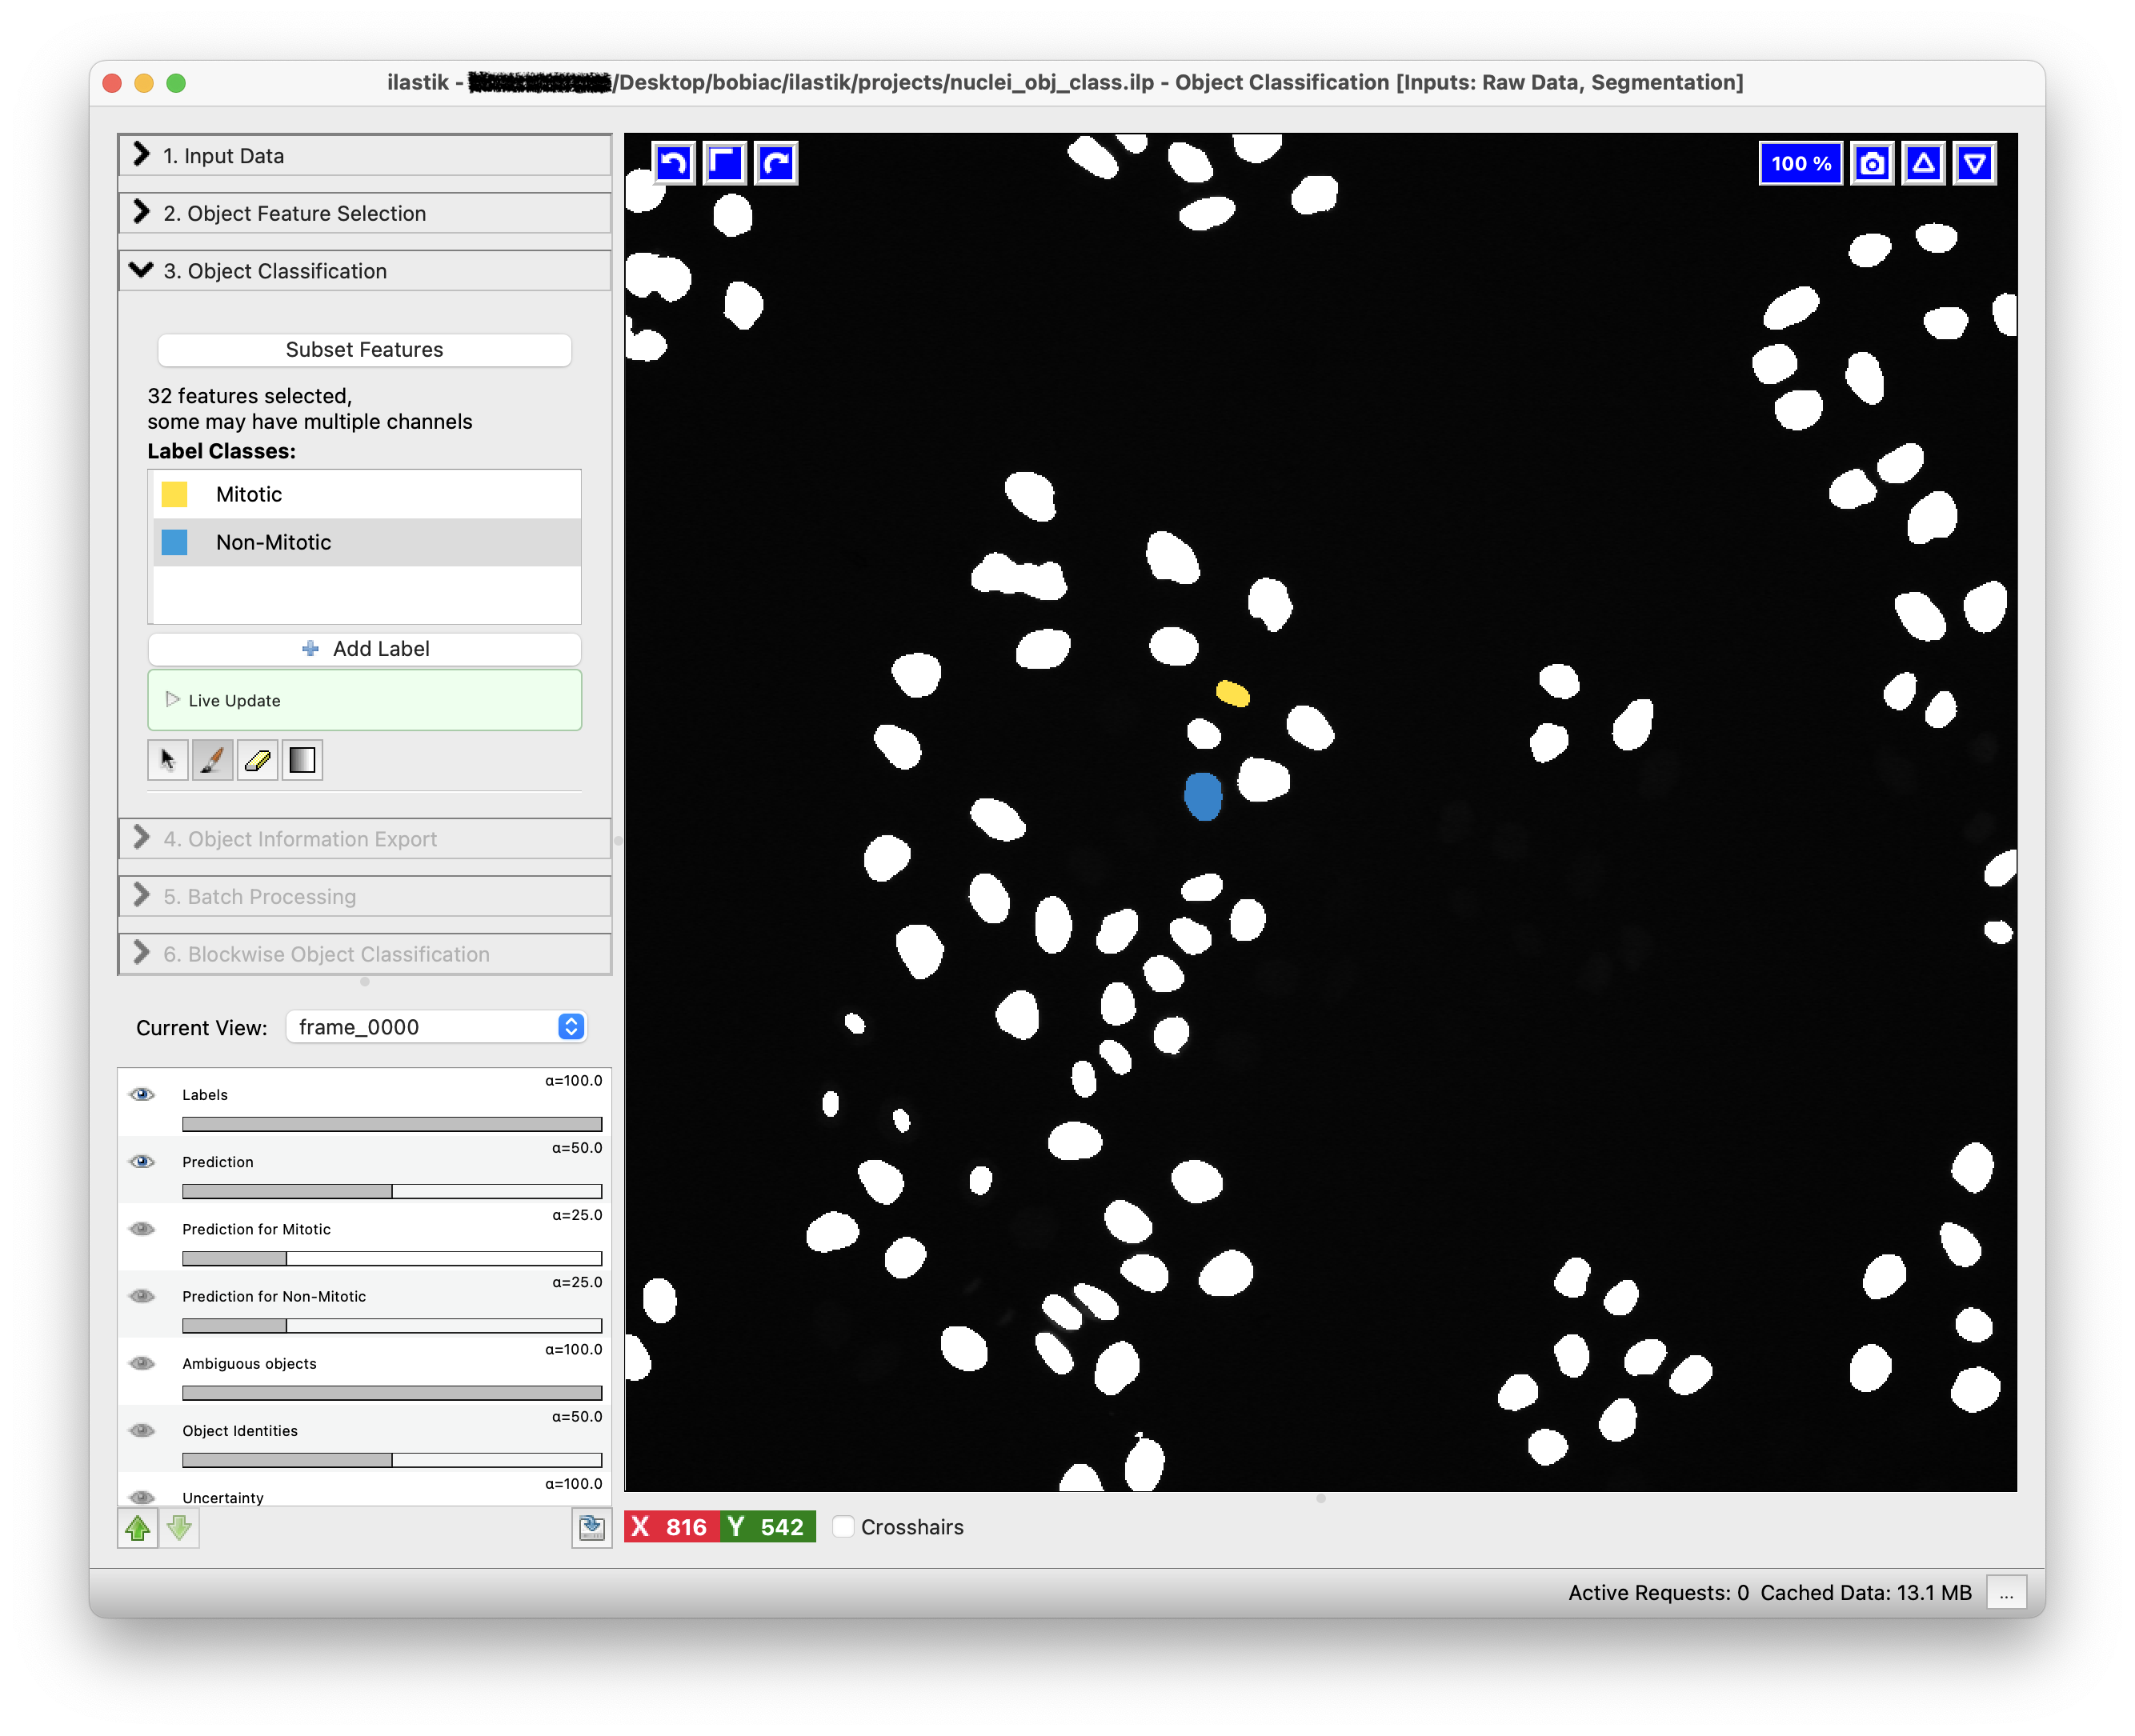Rotate view counterclockwise with undo-arrow icon
This screenshot has height=1736, width=2135.
674,163
